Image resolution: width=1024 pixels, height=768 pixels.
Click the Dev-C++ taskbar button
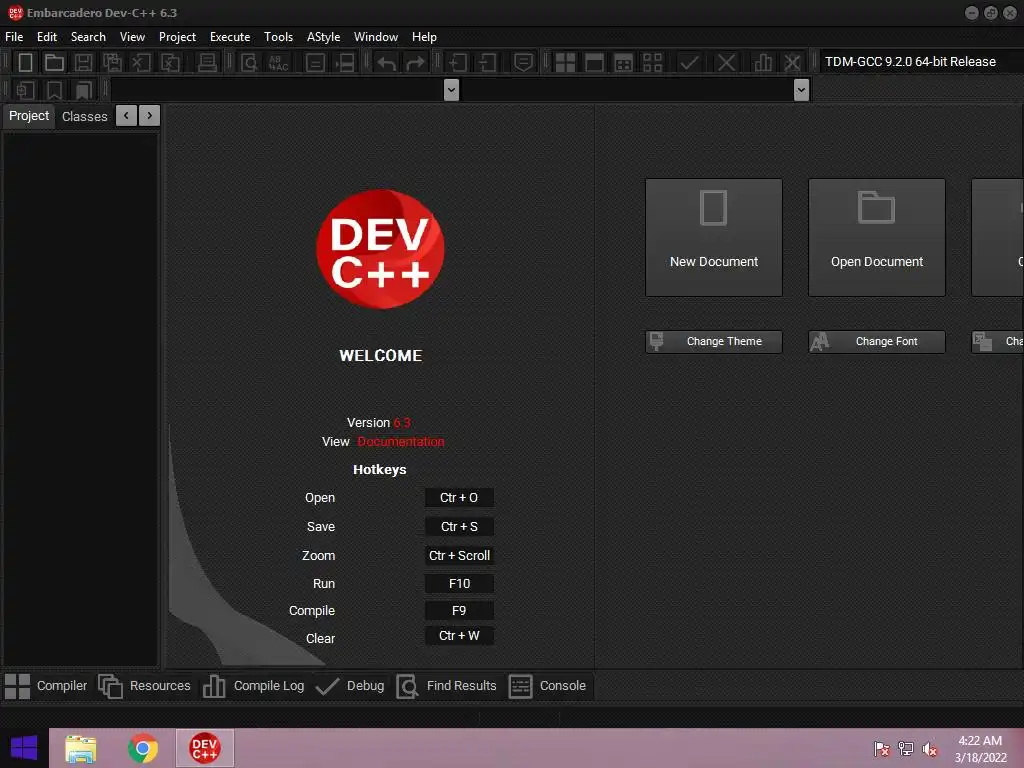coord(204,748)
